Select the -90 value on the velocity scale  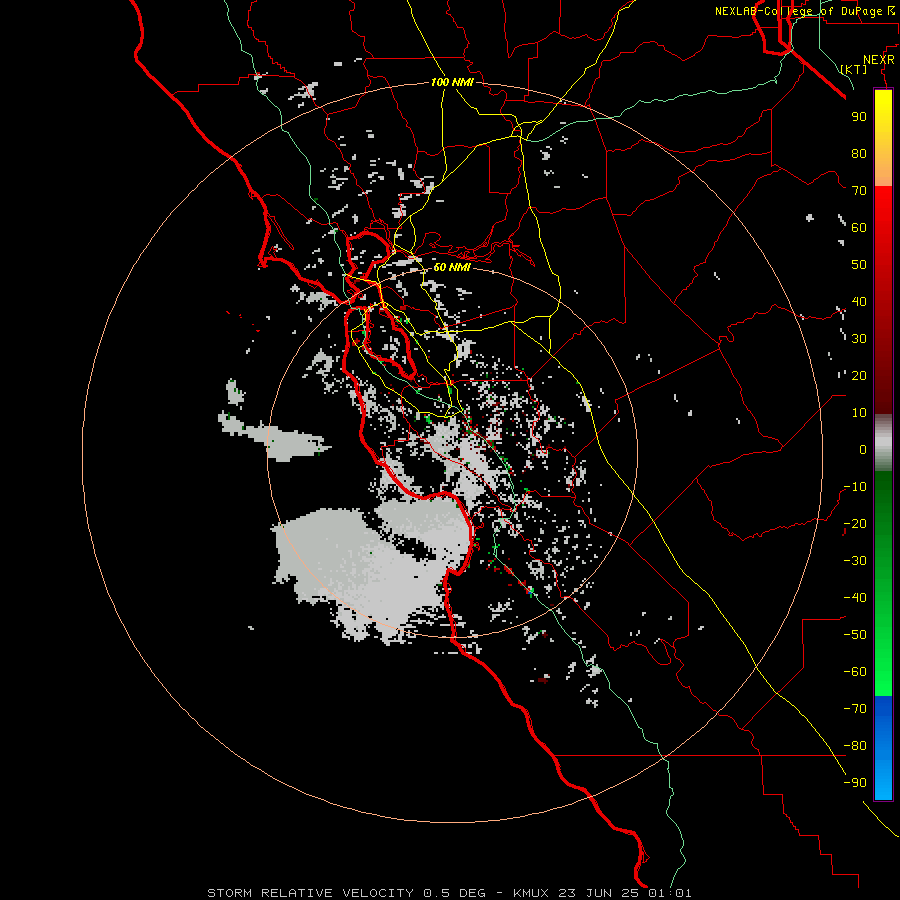coord(855,783)
